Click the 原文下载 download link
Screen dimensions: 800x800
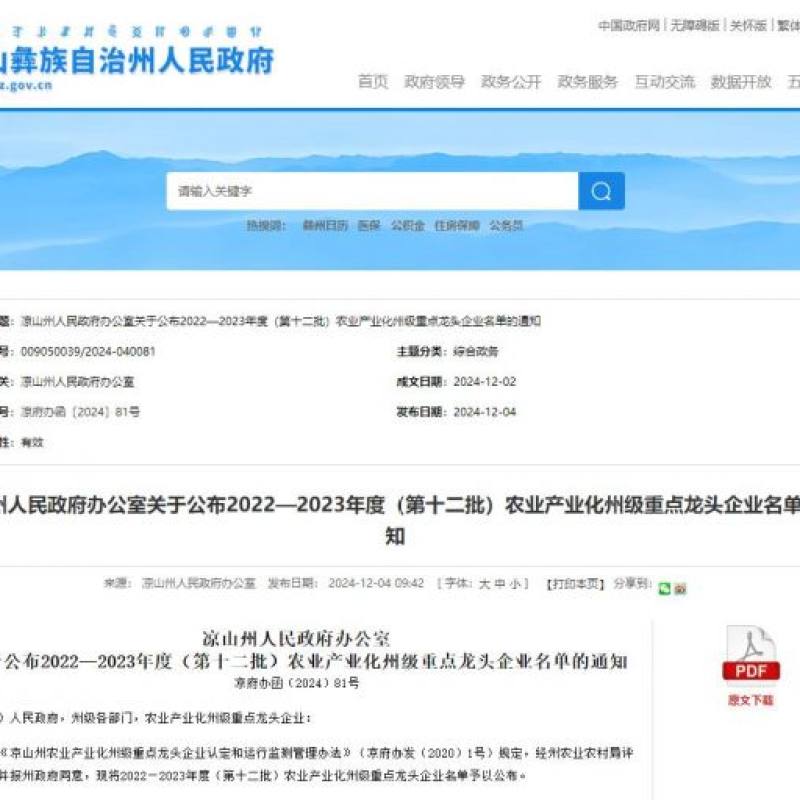(750, 700)
